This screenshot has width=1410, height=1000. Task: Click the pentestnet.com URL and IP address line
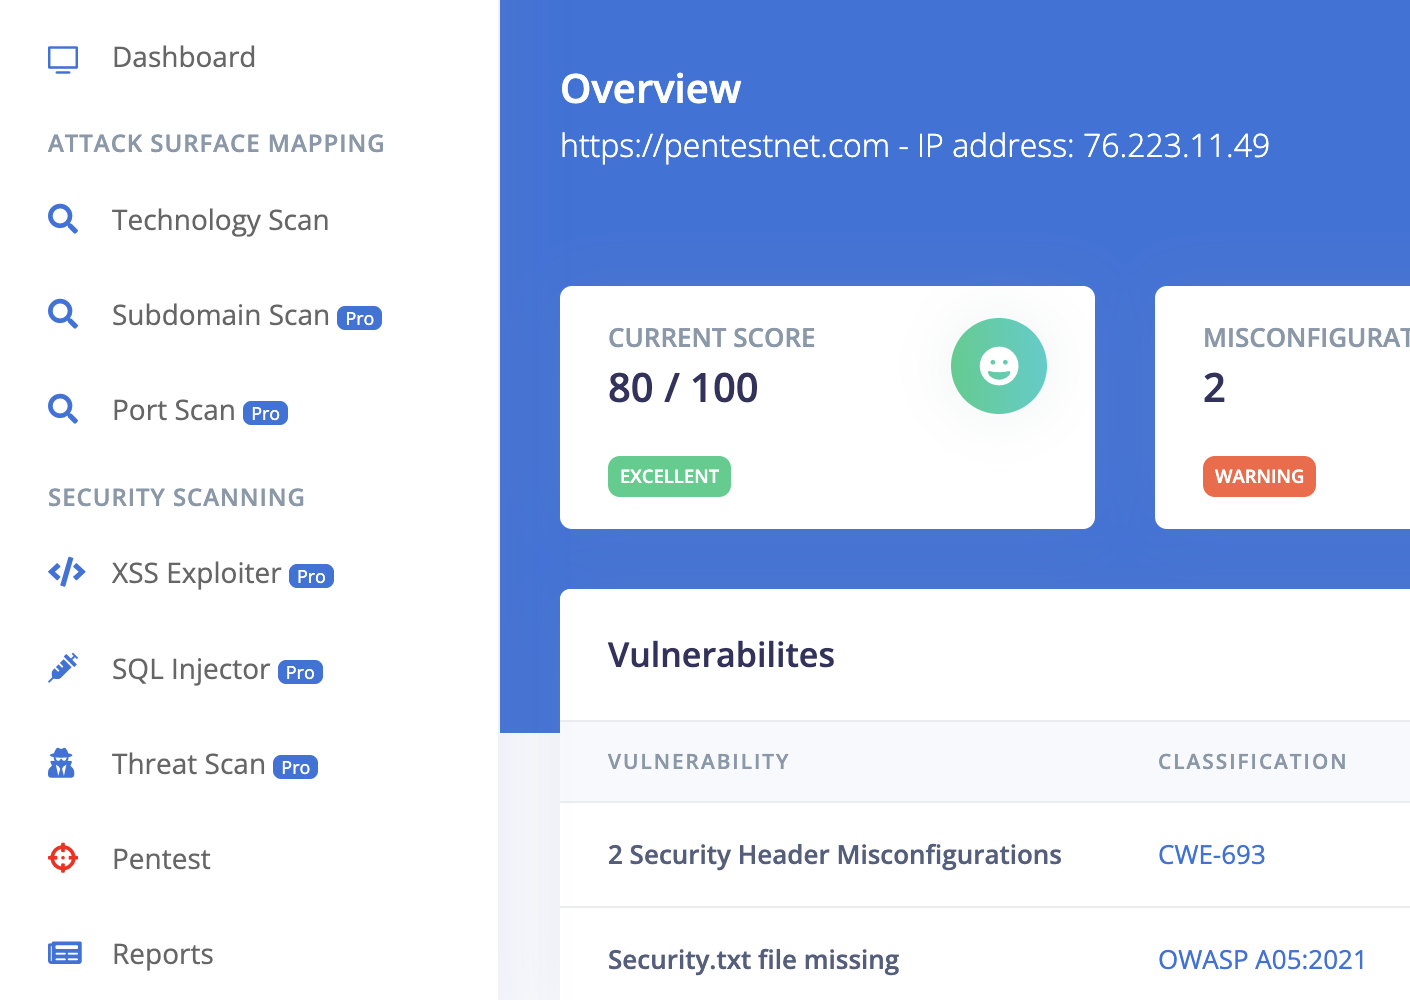tap(915, 146)
